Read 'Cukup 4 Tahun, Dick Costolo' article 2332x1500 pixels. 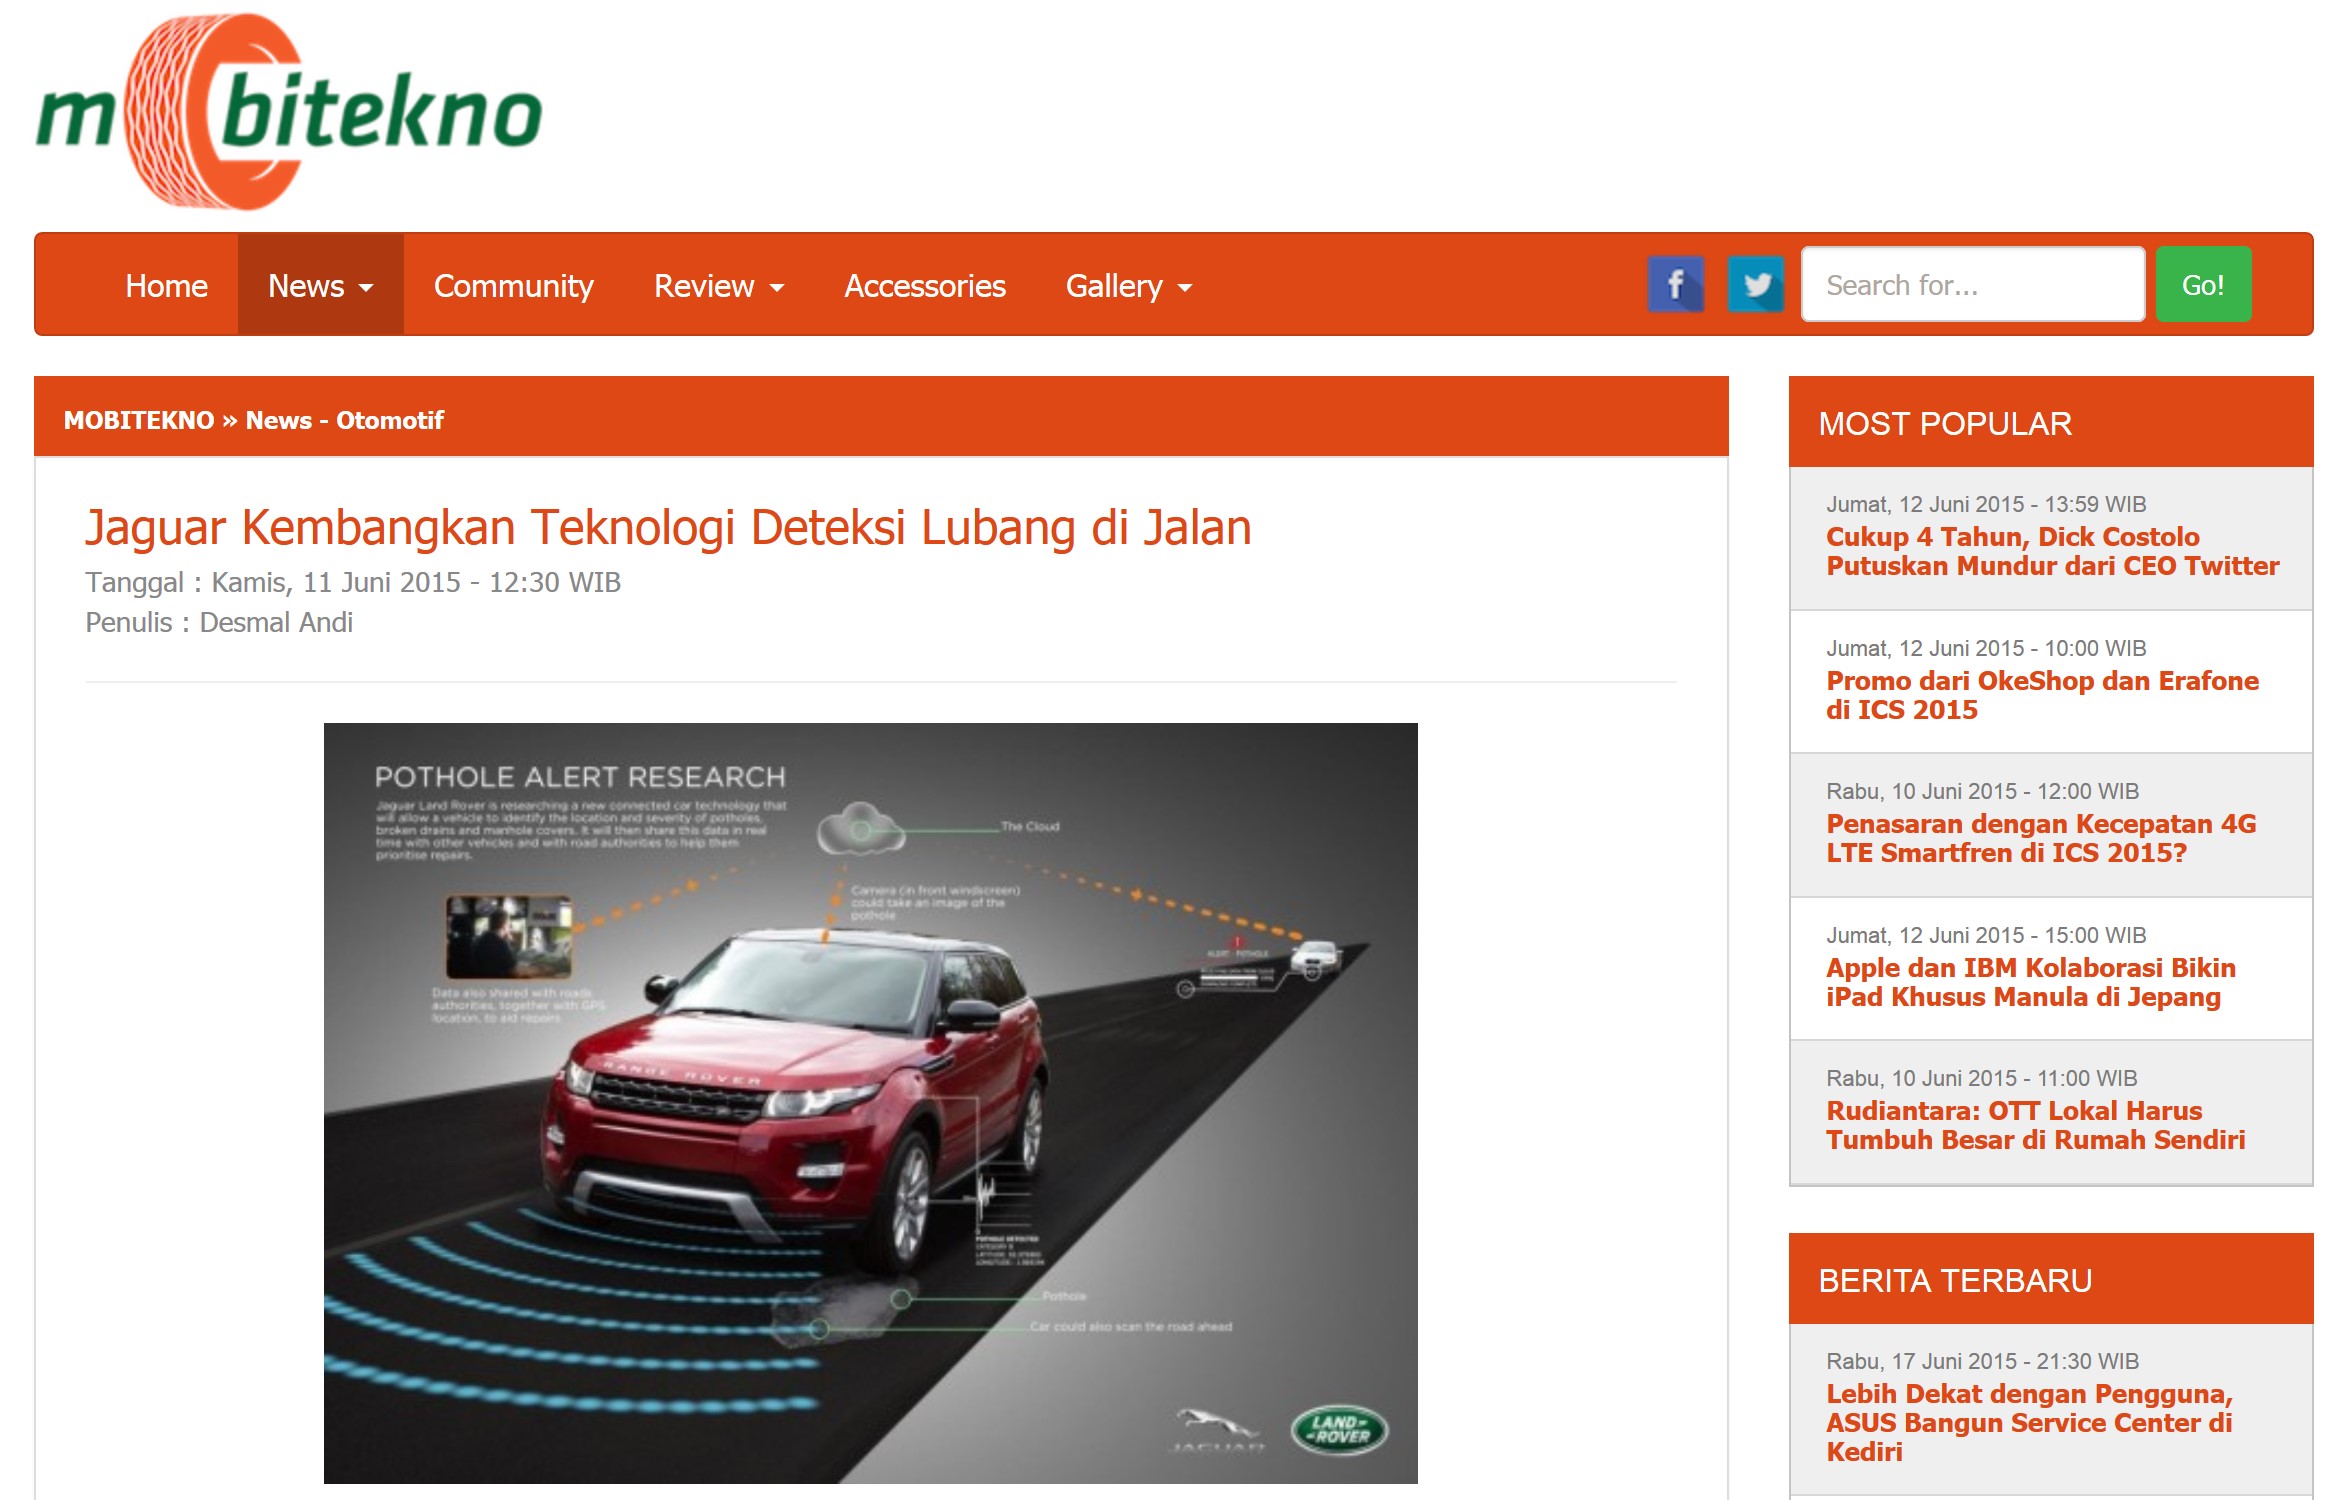2052,551
